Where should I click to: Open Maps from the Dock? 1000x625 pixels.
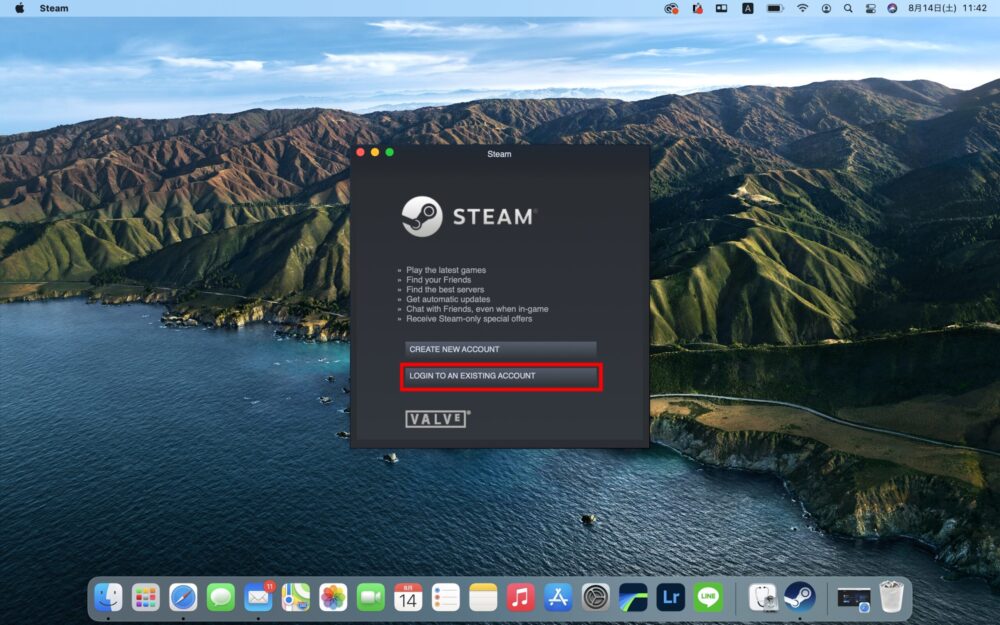point(296,598)
